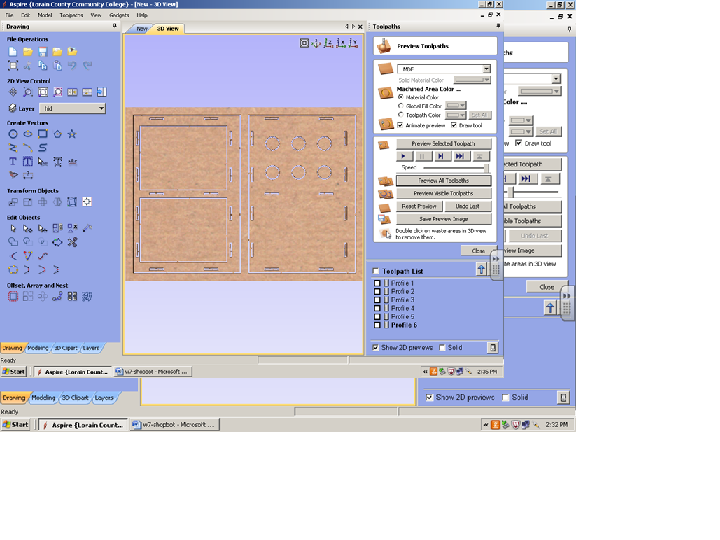Select the Material Color radio button
This screenshot has height=540, width=720.
pyautogui.click(x=401, y=97)
